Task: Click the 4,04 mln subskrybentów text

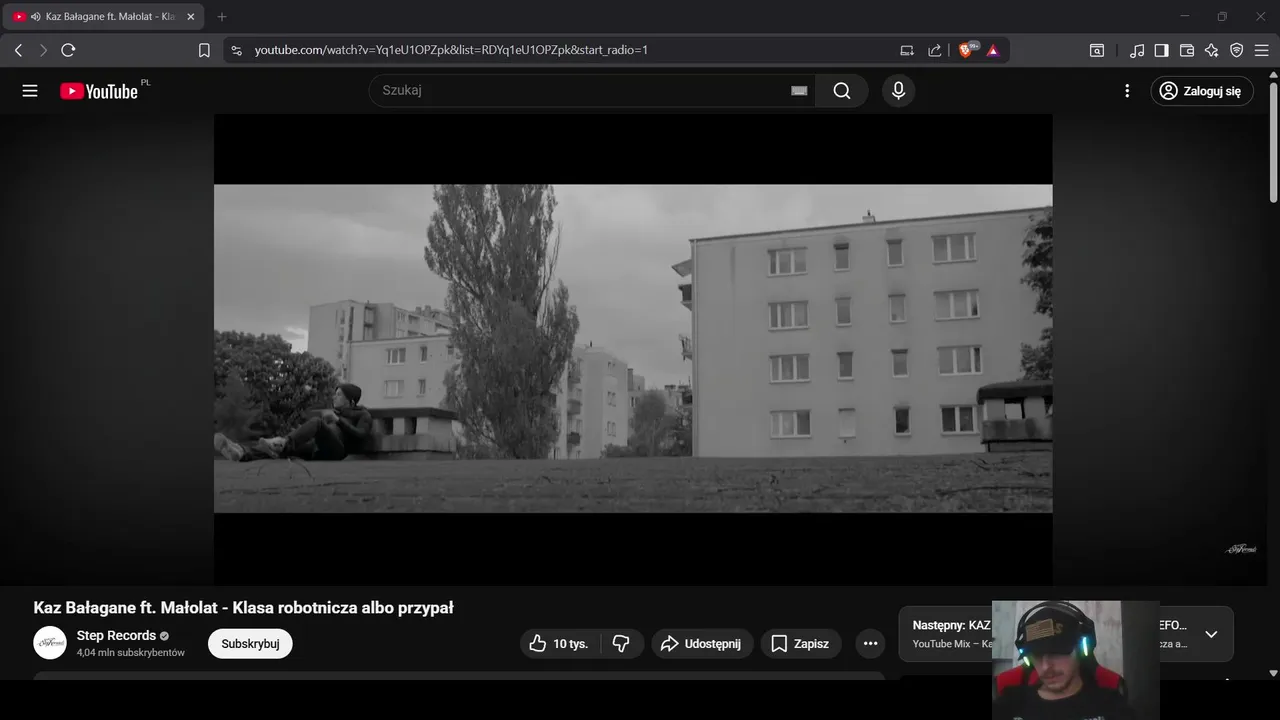Action: pyautogui.click(x=131, y=653)
